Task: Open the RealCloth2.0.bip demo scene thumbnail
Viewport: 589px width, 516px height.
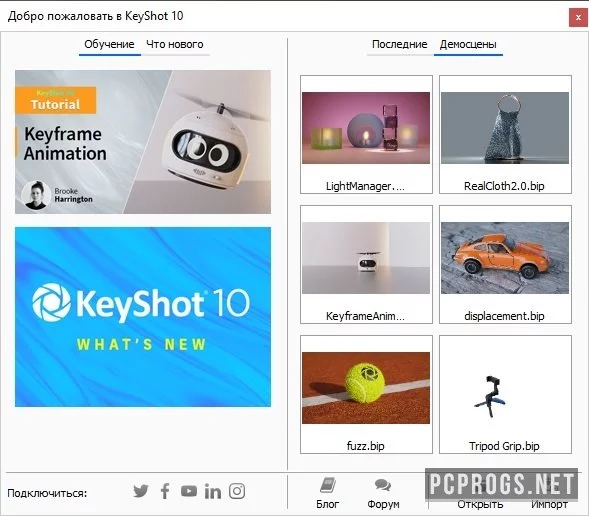Action: (x=505, y=128)
